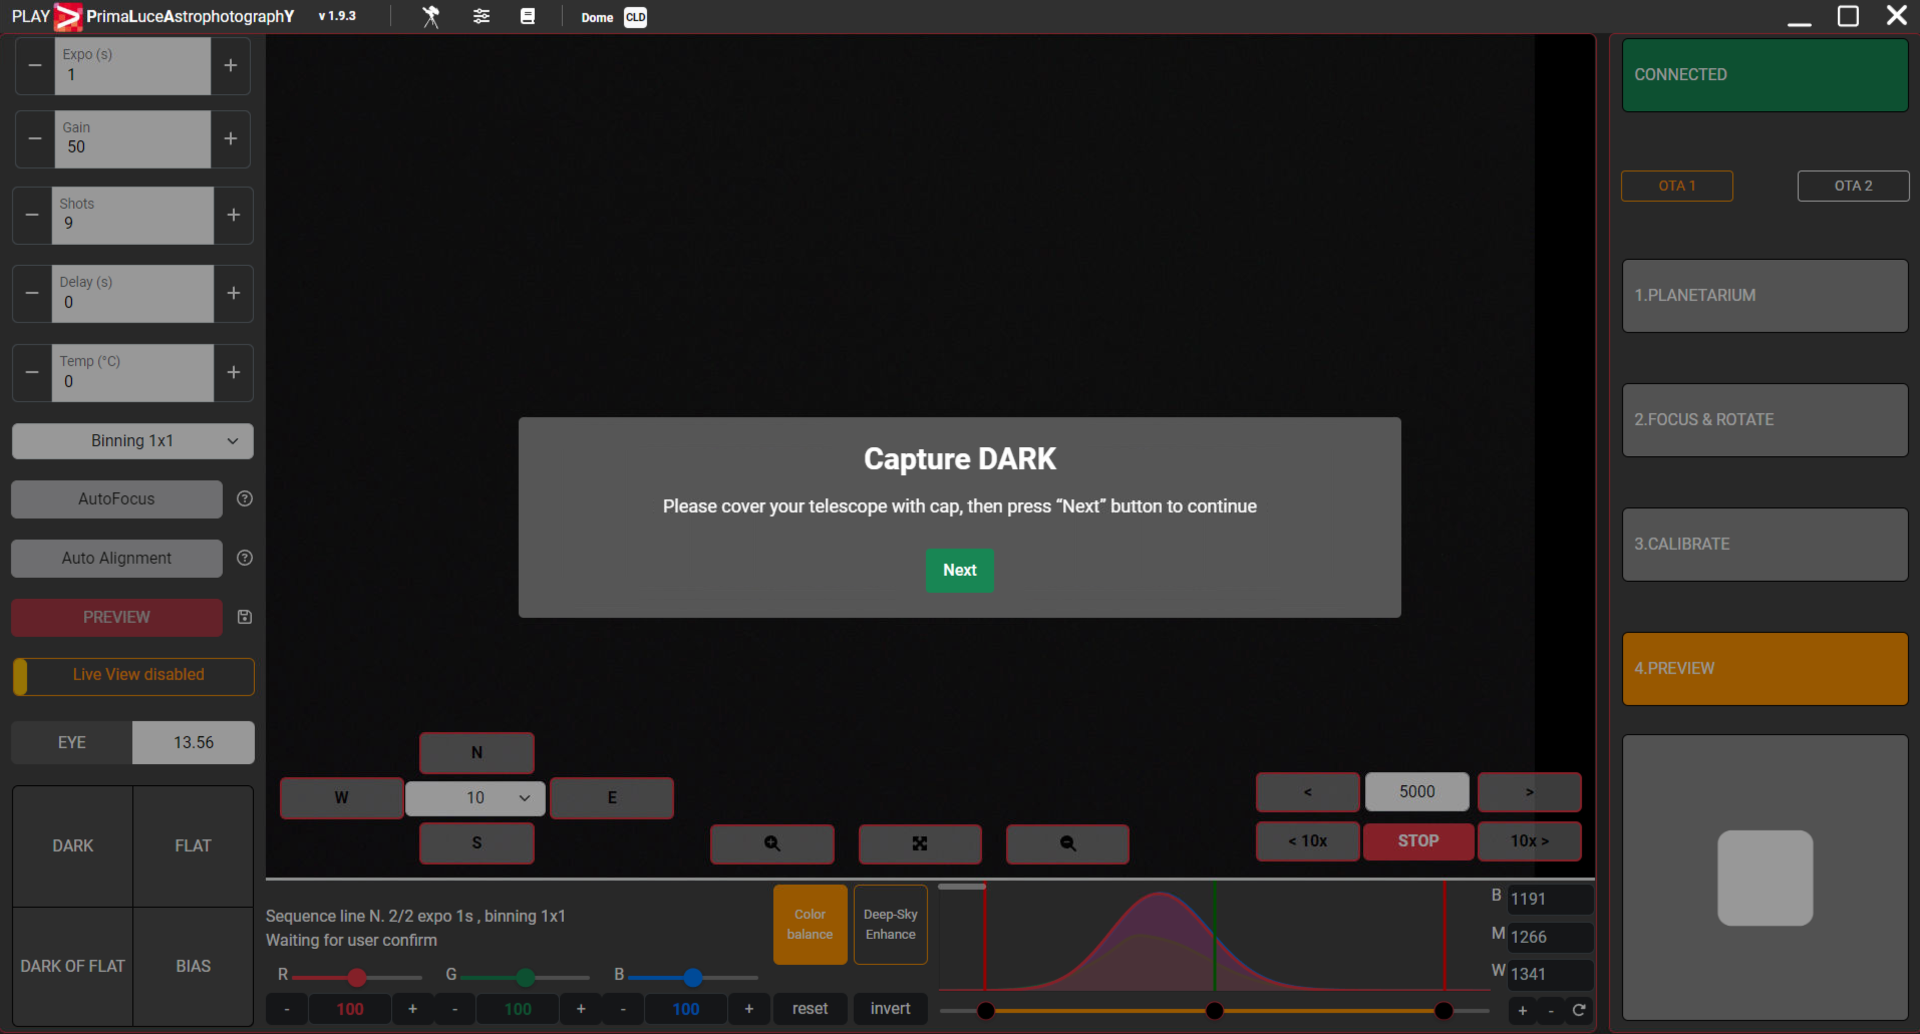Open the Binning 1x1 dropdown

133,441
